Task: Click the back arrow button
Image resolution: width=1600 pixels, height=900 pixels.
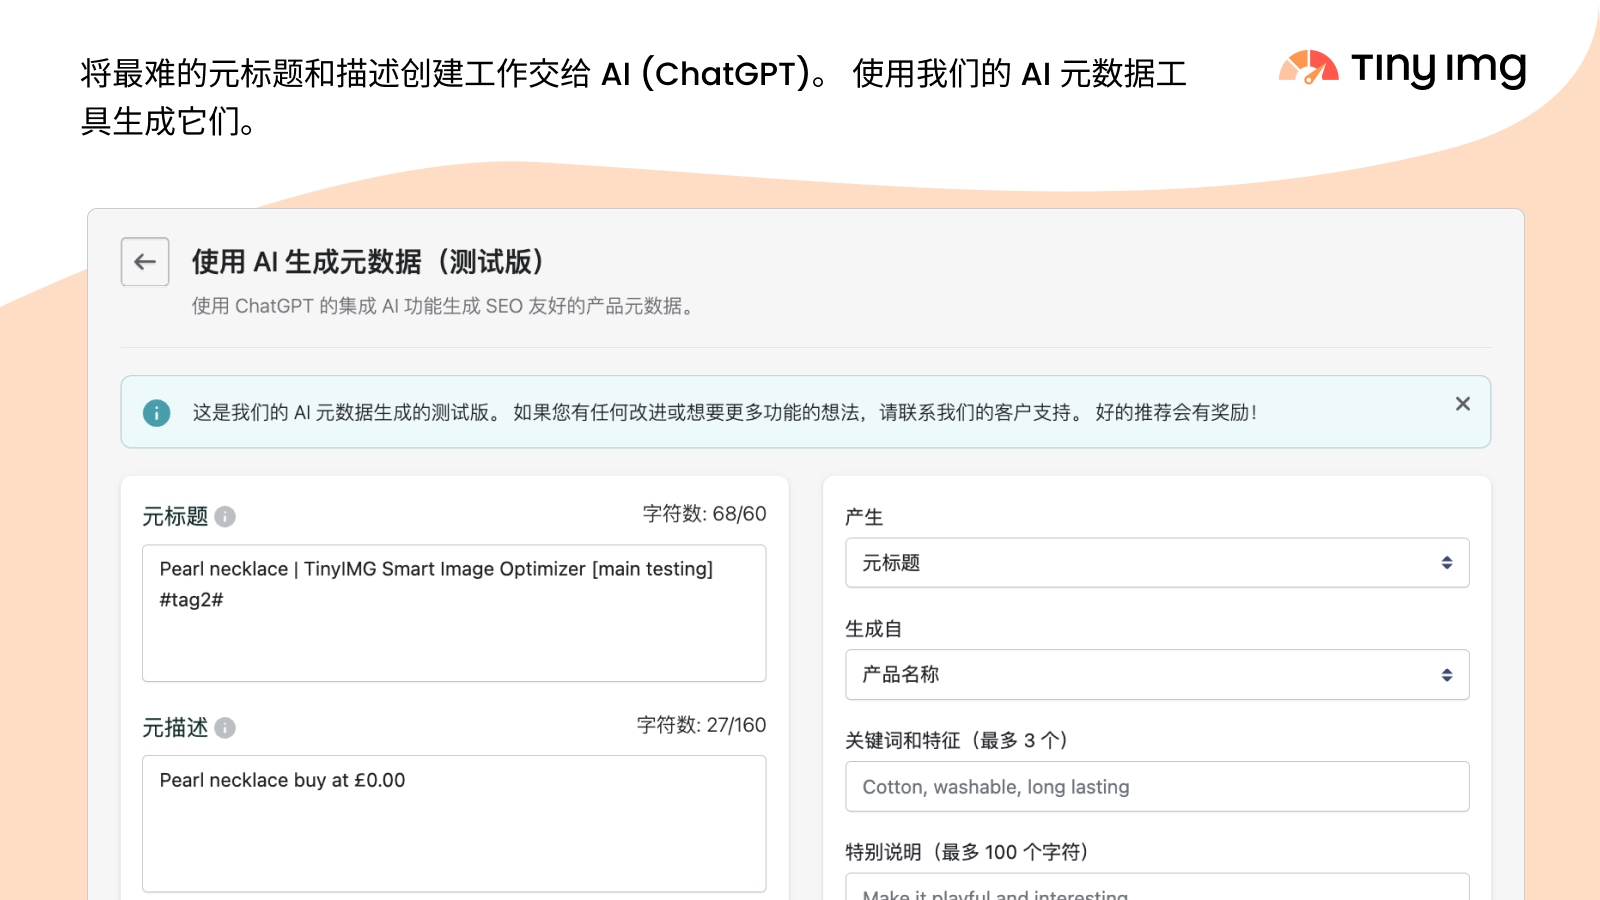Action: (145, 262)
